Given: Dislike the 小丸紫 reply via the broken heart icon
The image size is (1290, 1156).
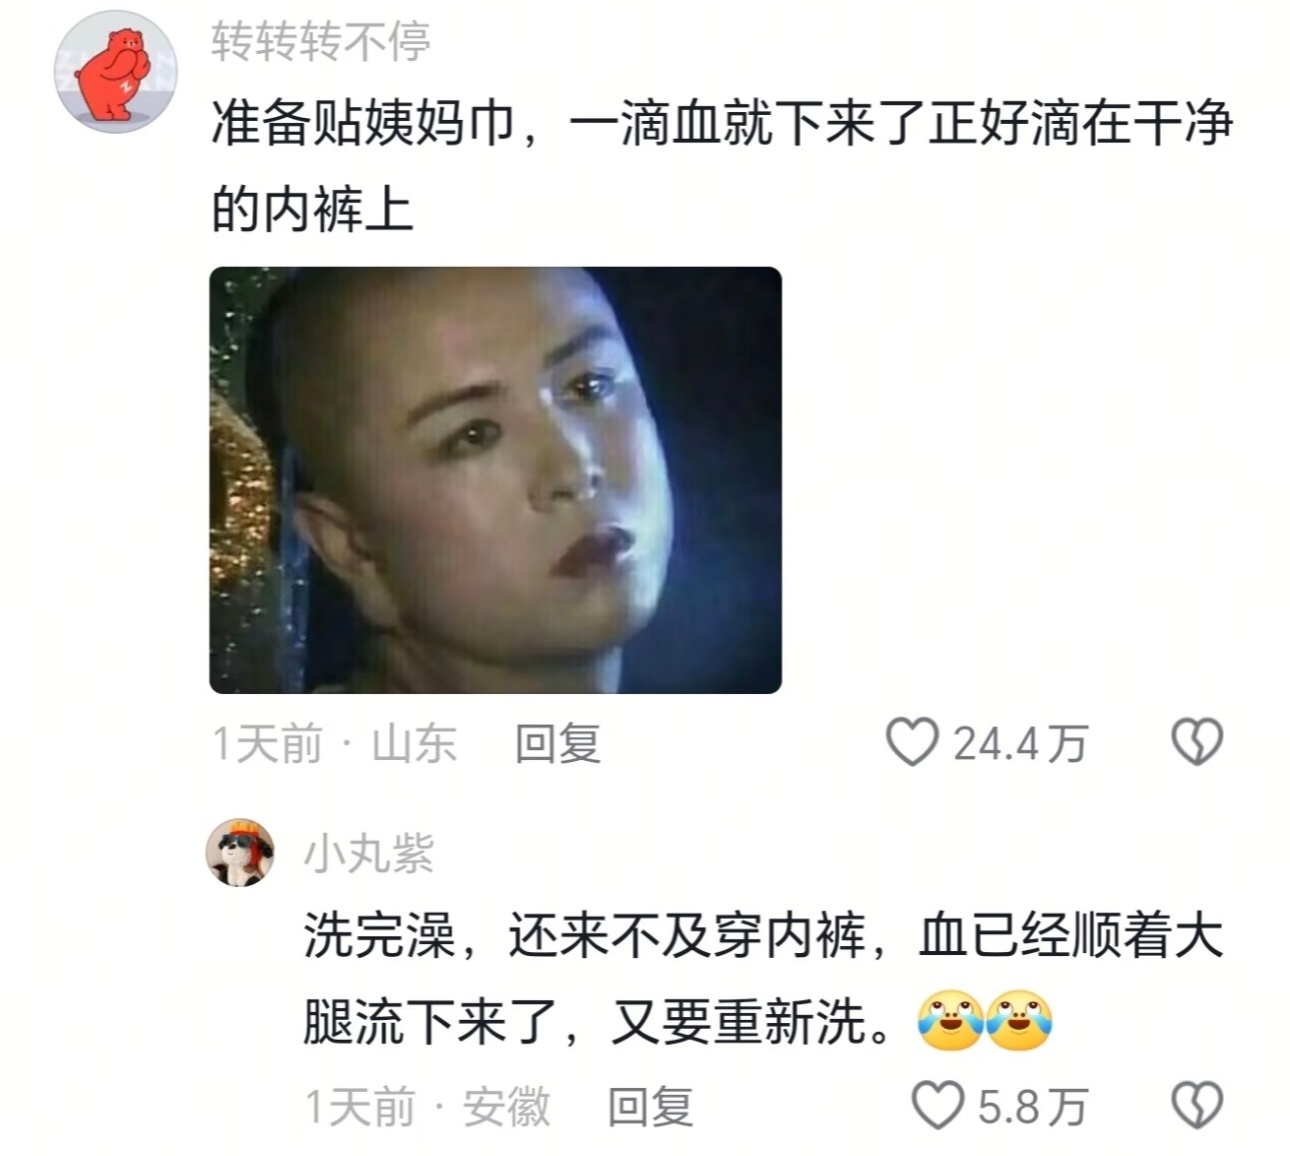Looking at the screenshot, I should (x=1196, y=1106).
